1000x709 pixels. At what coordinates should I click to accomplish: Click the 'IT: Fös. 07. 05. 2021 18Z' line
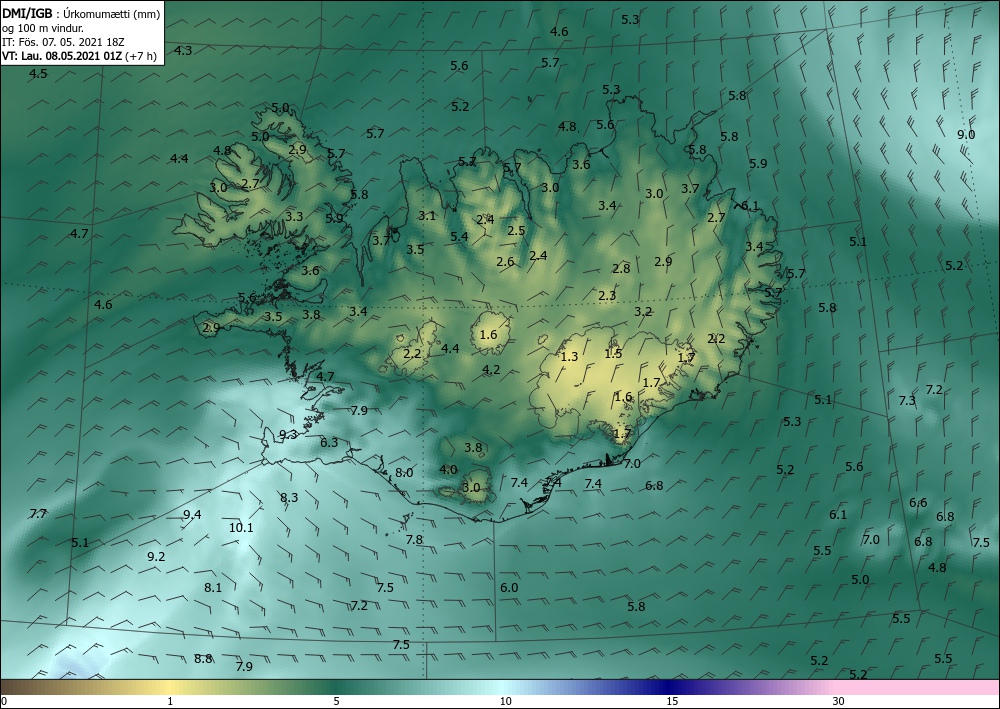coord(63,42)
